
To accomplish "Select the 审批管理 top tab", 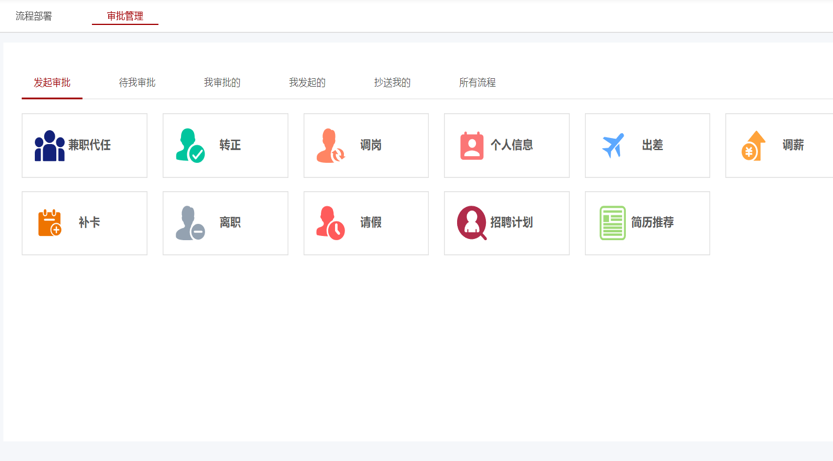I will tap(125, 16).
